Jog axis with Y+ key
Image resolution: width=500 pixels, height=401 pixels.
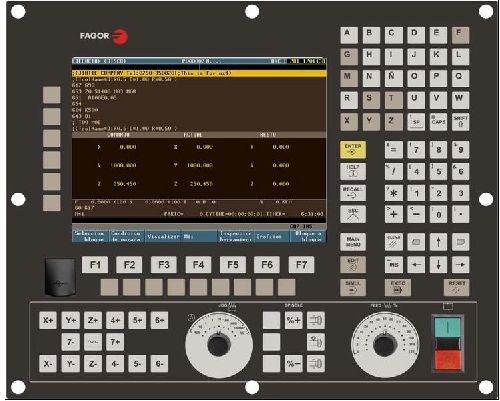(x=70, y=320)
